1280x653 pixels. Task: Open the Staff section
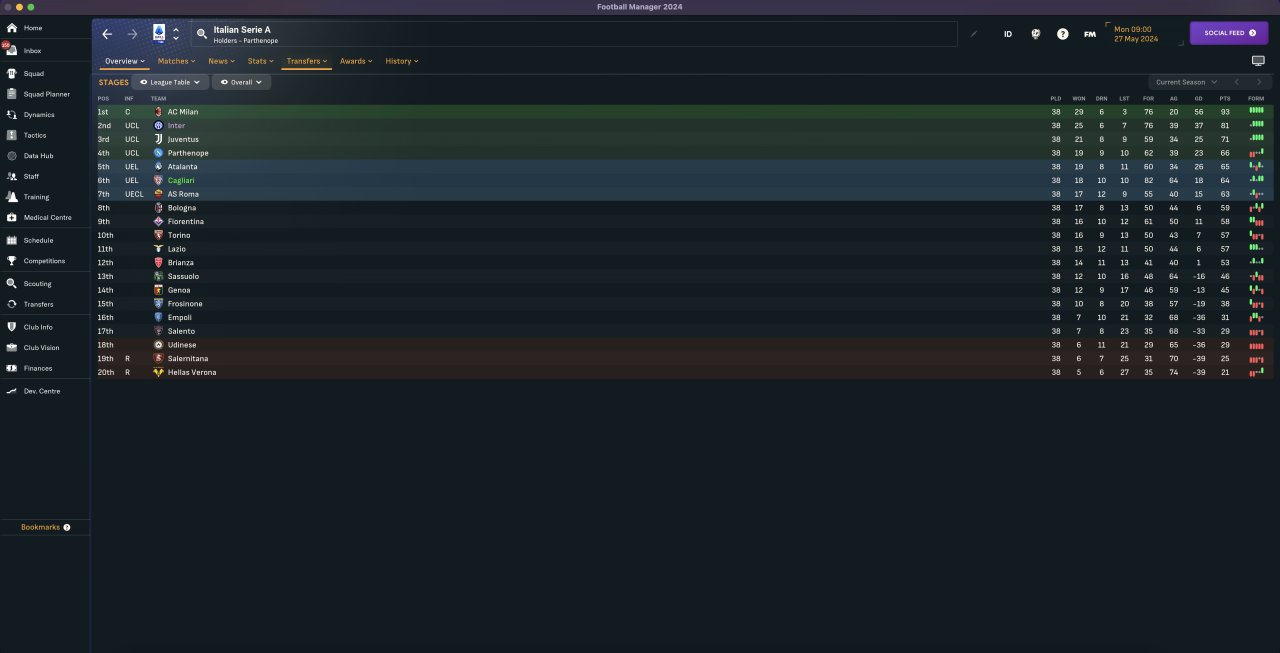point(32,176)
